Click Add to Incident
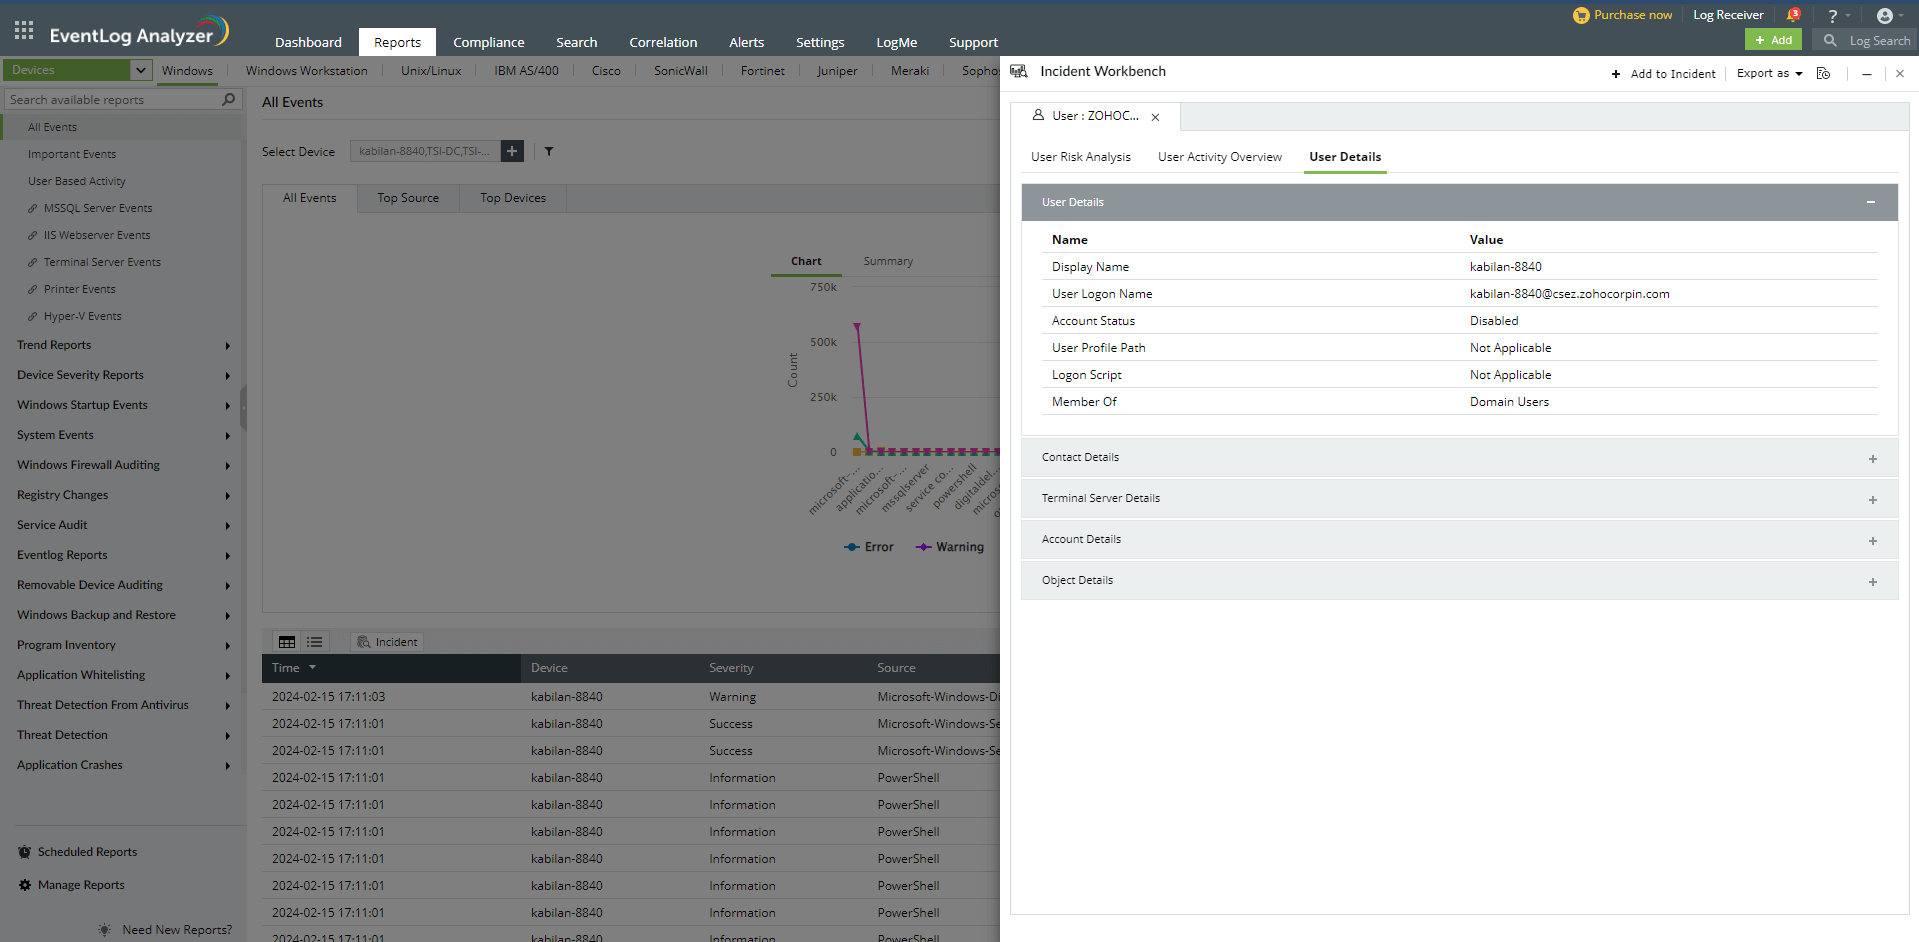Image resolution: width=1919 pixels, height=942 pixels. point(1663,73)
